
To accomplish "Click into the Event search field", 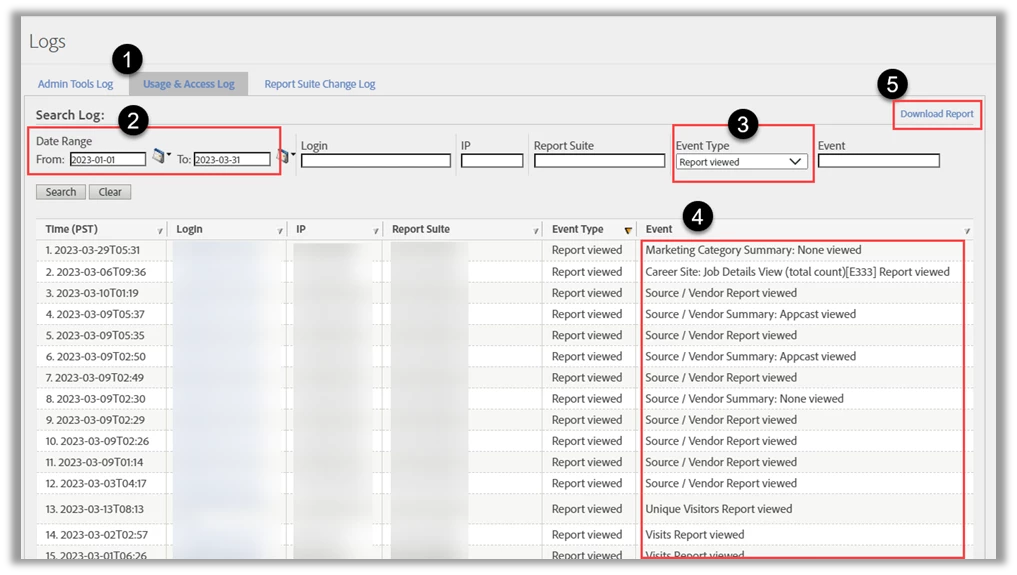I will pos(879,161).
